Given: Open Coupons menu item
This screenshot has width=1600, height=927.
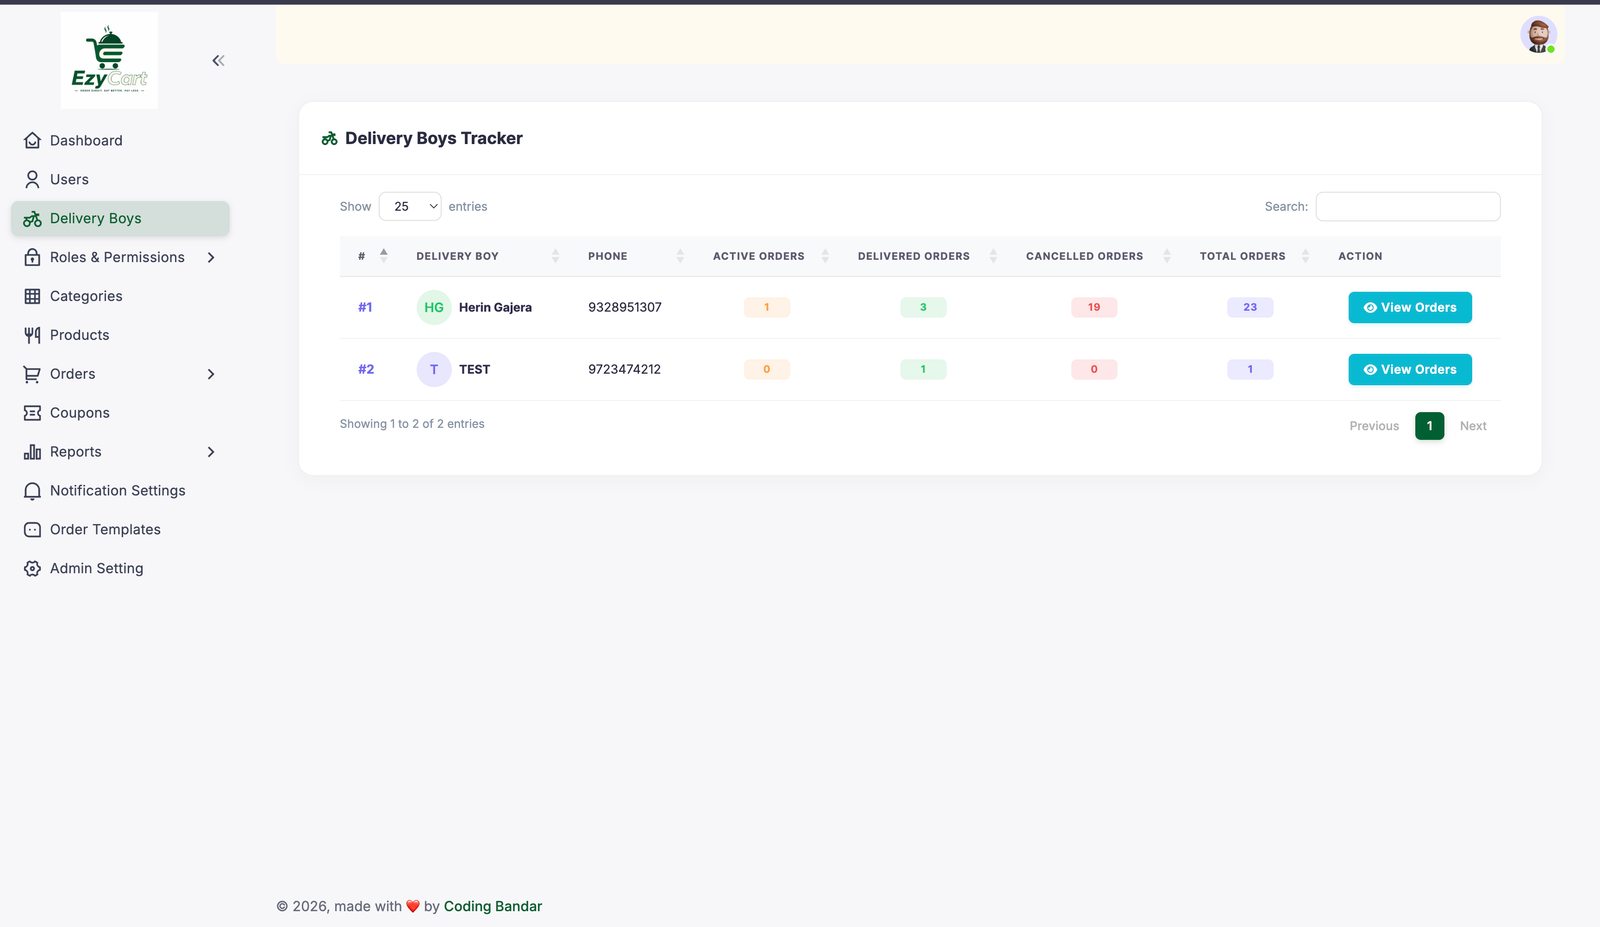Looking at the screenshot, I should [x=120, y=413].
